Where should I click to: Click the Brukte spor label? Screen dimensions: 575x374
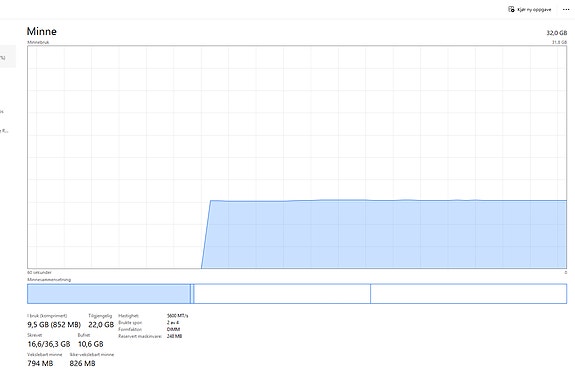point(130,323)
